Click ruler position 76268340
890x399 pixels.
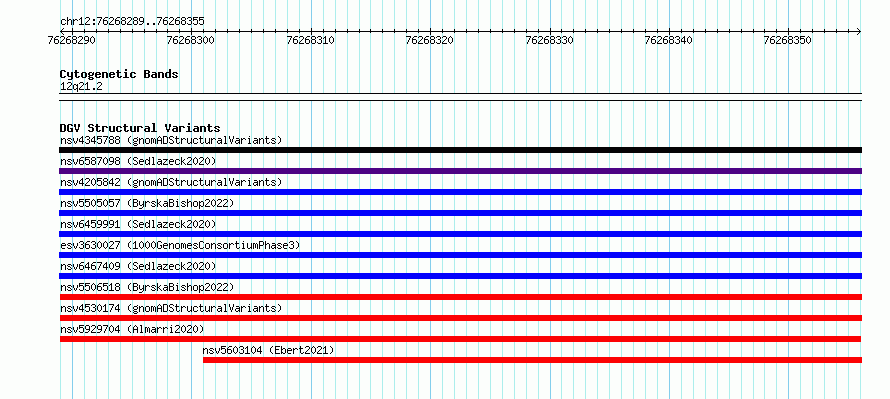pos(669,41)
